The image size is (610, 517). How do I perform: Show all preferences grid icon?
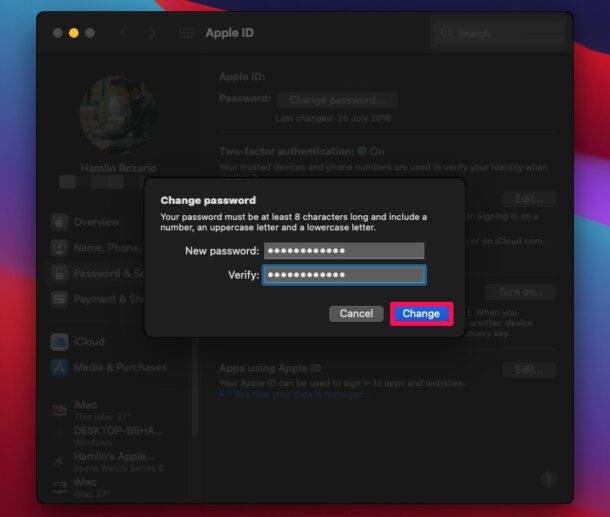tap(185, 33)
